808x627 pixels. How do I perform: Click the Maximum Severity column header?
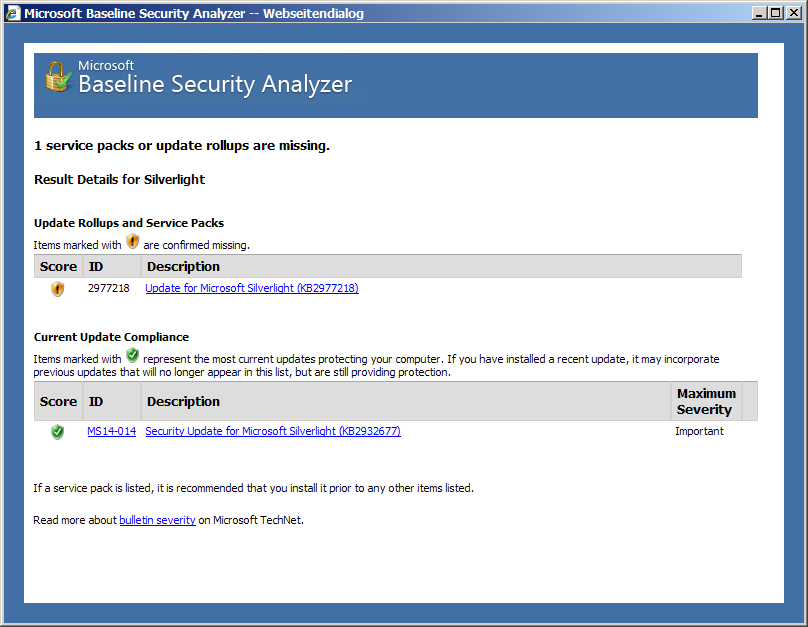706,402
